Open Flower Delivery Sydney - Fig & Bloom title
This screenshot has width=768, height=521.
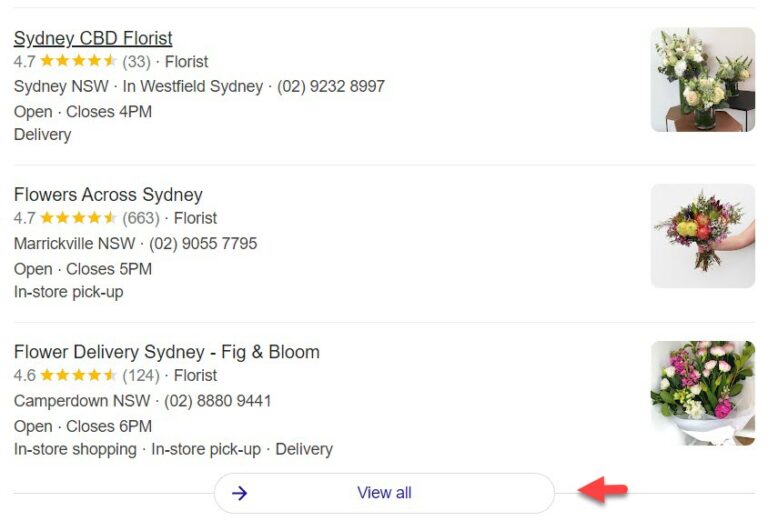(167, 352)
